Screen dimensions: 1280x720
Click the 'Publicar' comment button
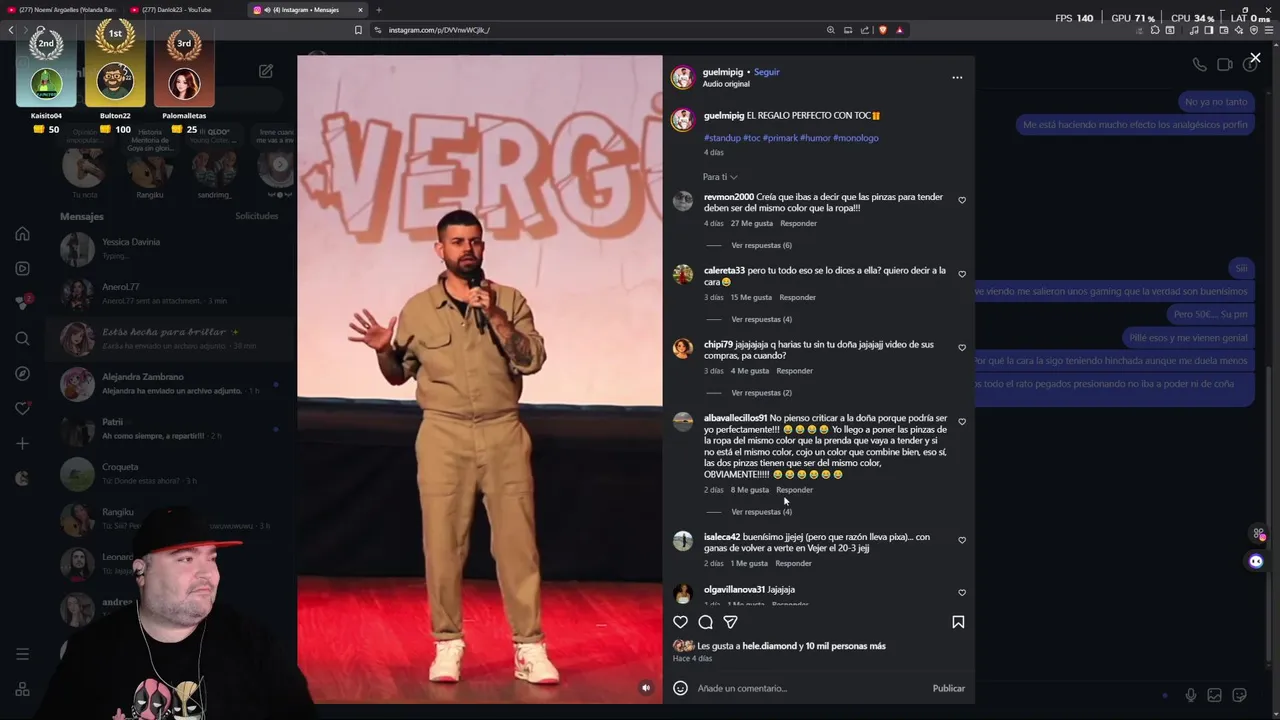click(x=948, y=688)
